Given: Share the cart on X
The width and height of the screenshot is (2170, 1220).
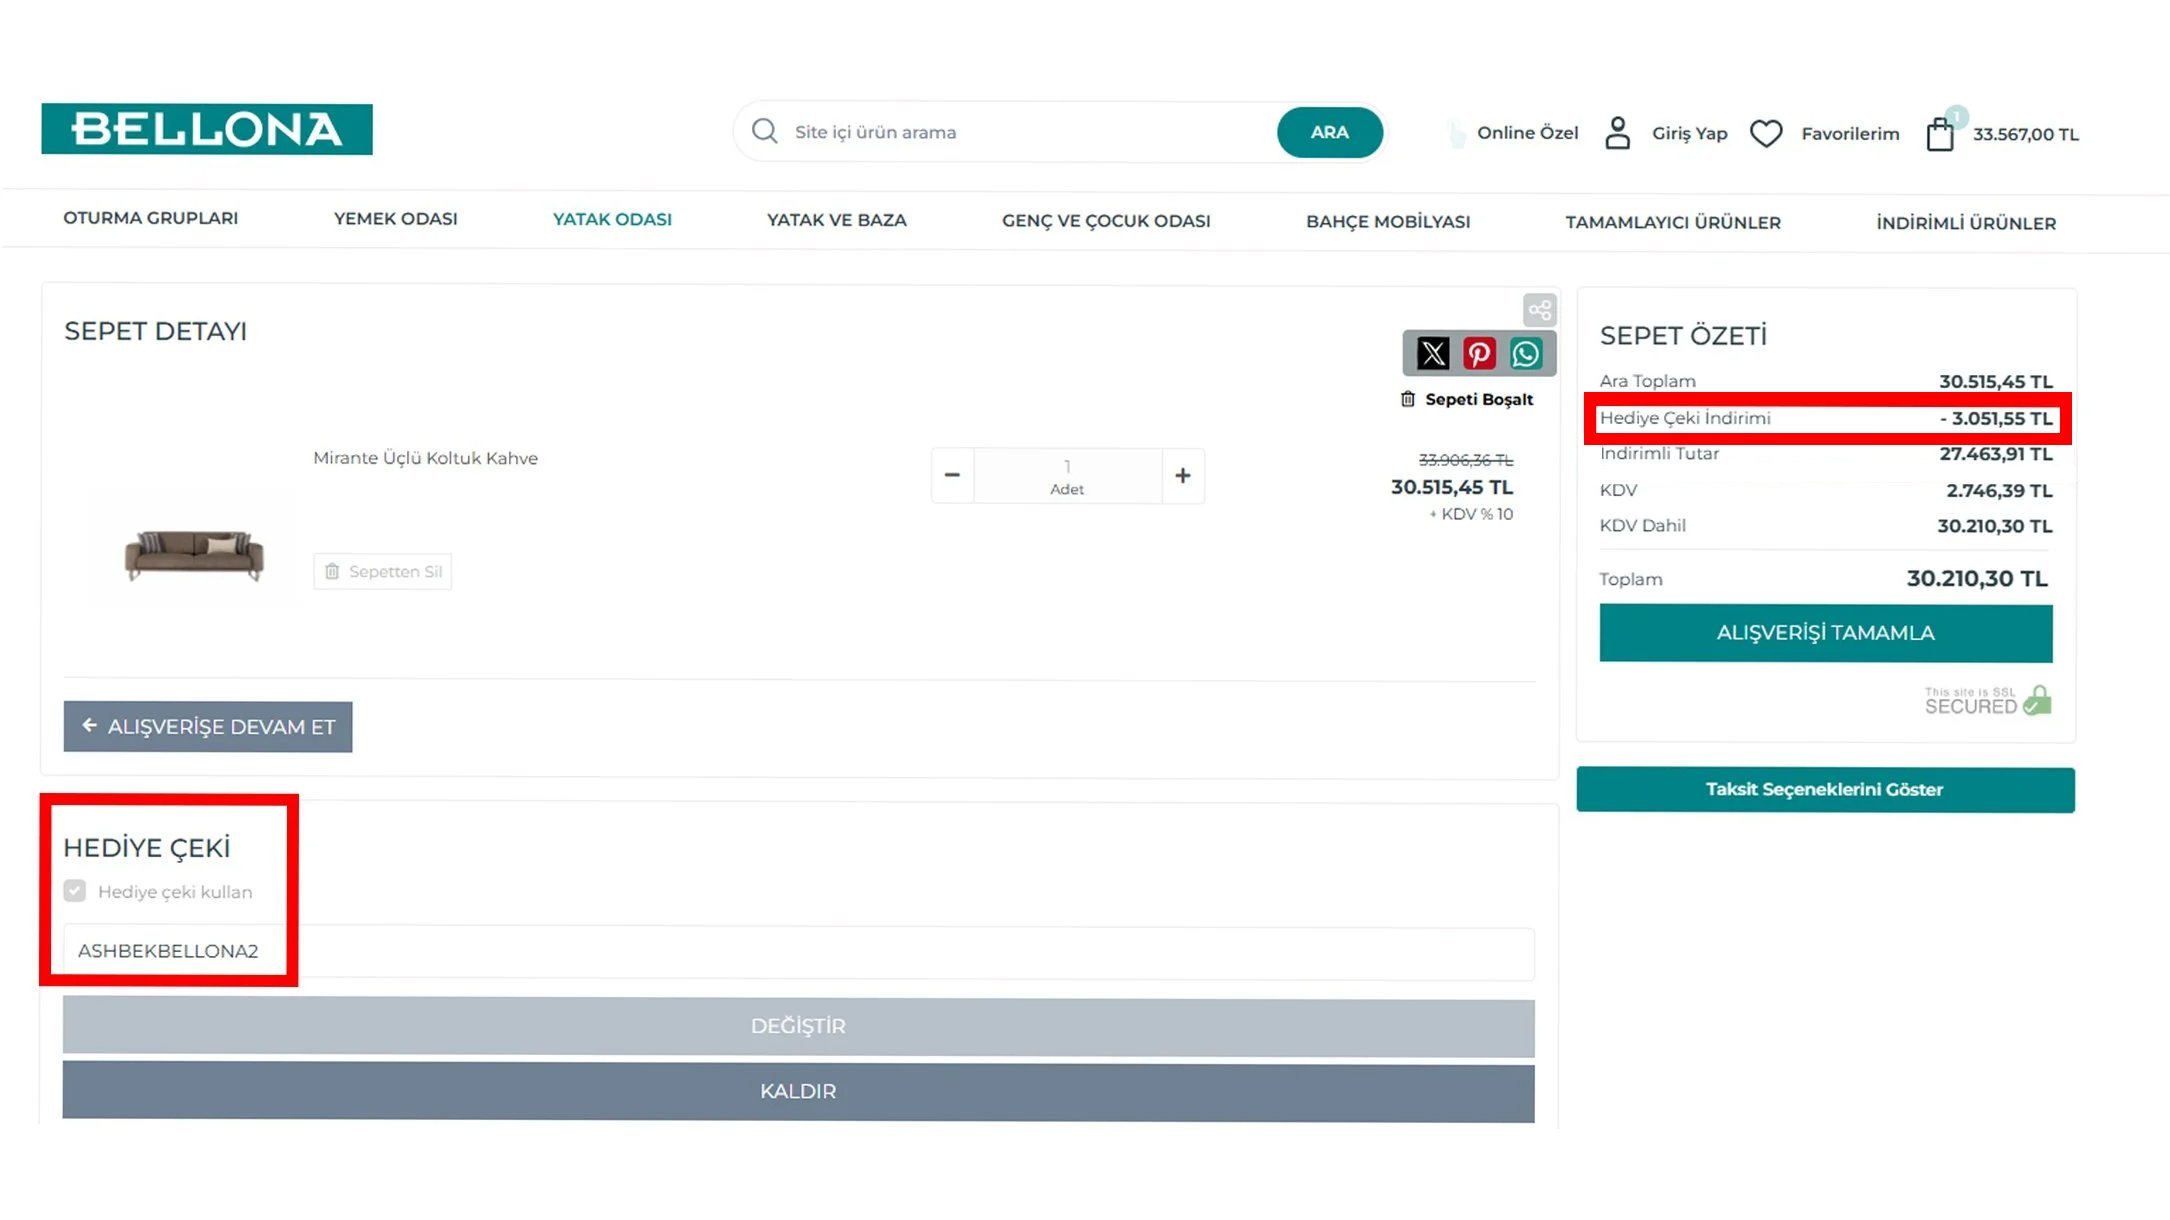Looking at the screenshot, I should (1433, 353).
